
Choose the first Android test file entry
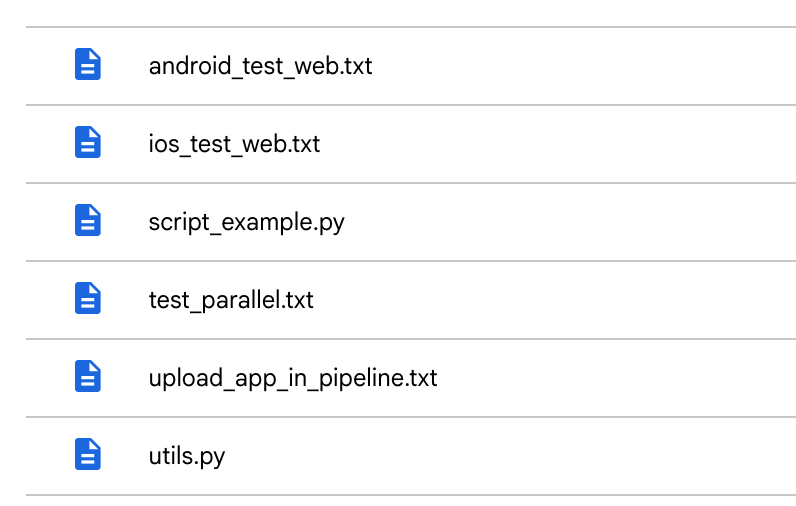coord(260,67)
